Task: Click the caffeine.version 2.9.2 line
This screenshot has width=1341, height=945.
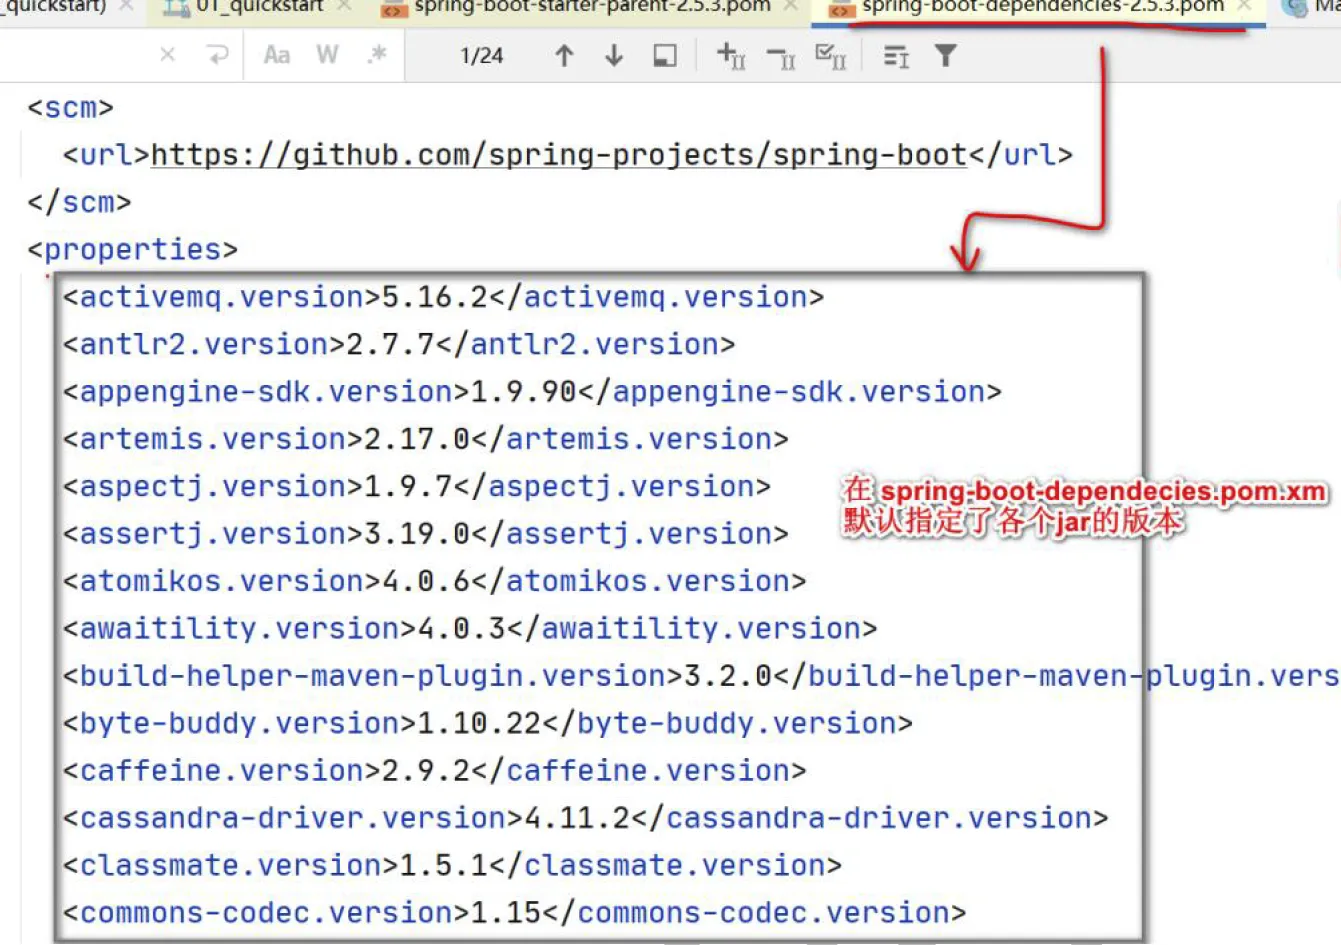Action: [434, 771]
